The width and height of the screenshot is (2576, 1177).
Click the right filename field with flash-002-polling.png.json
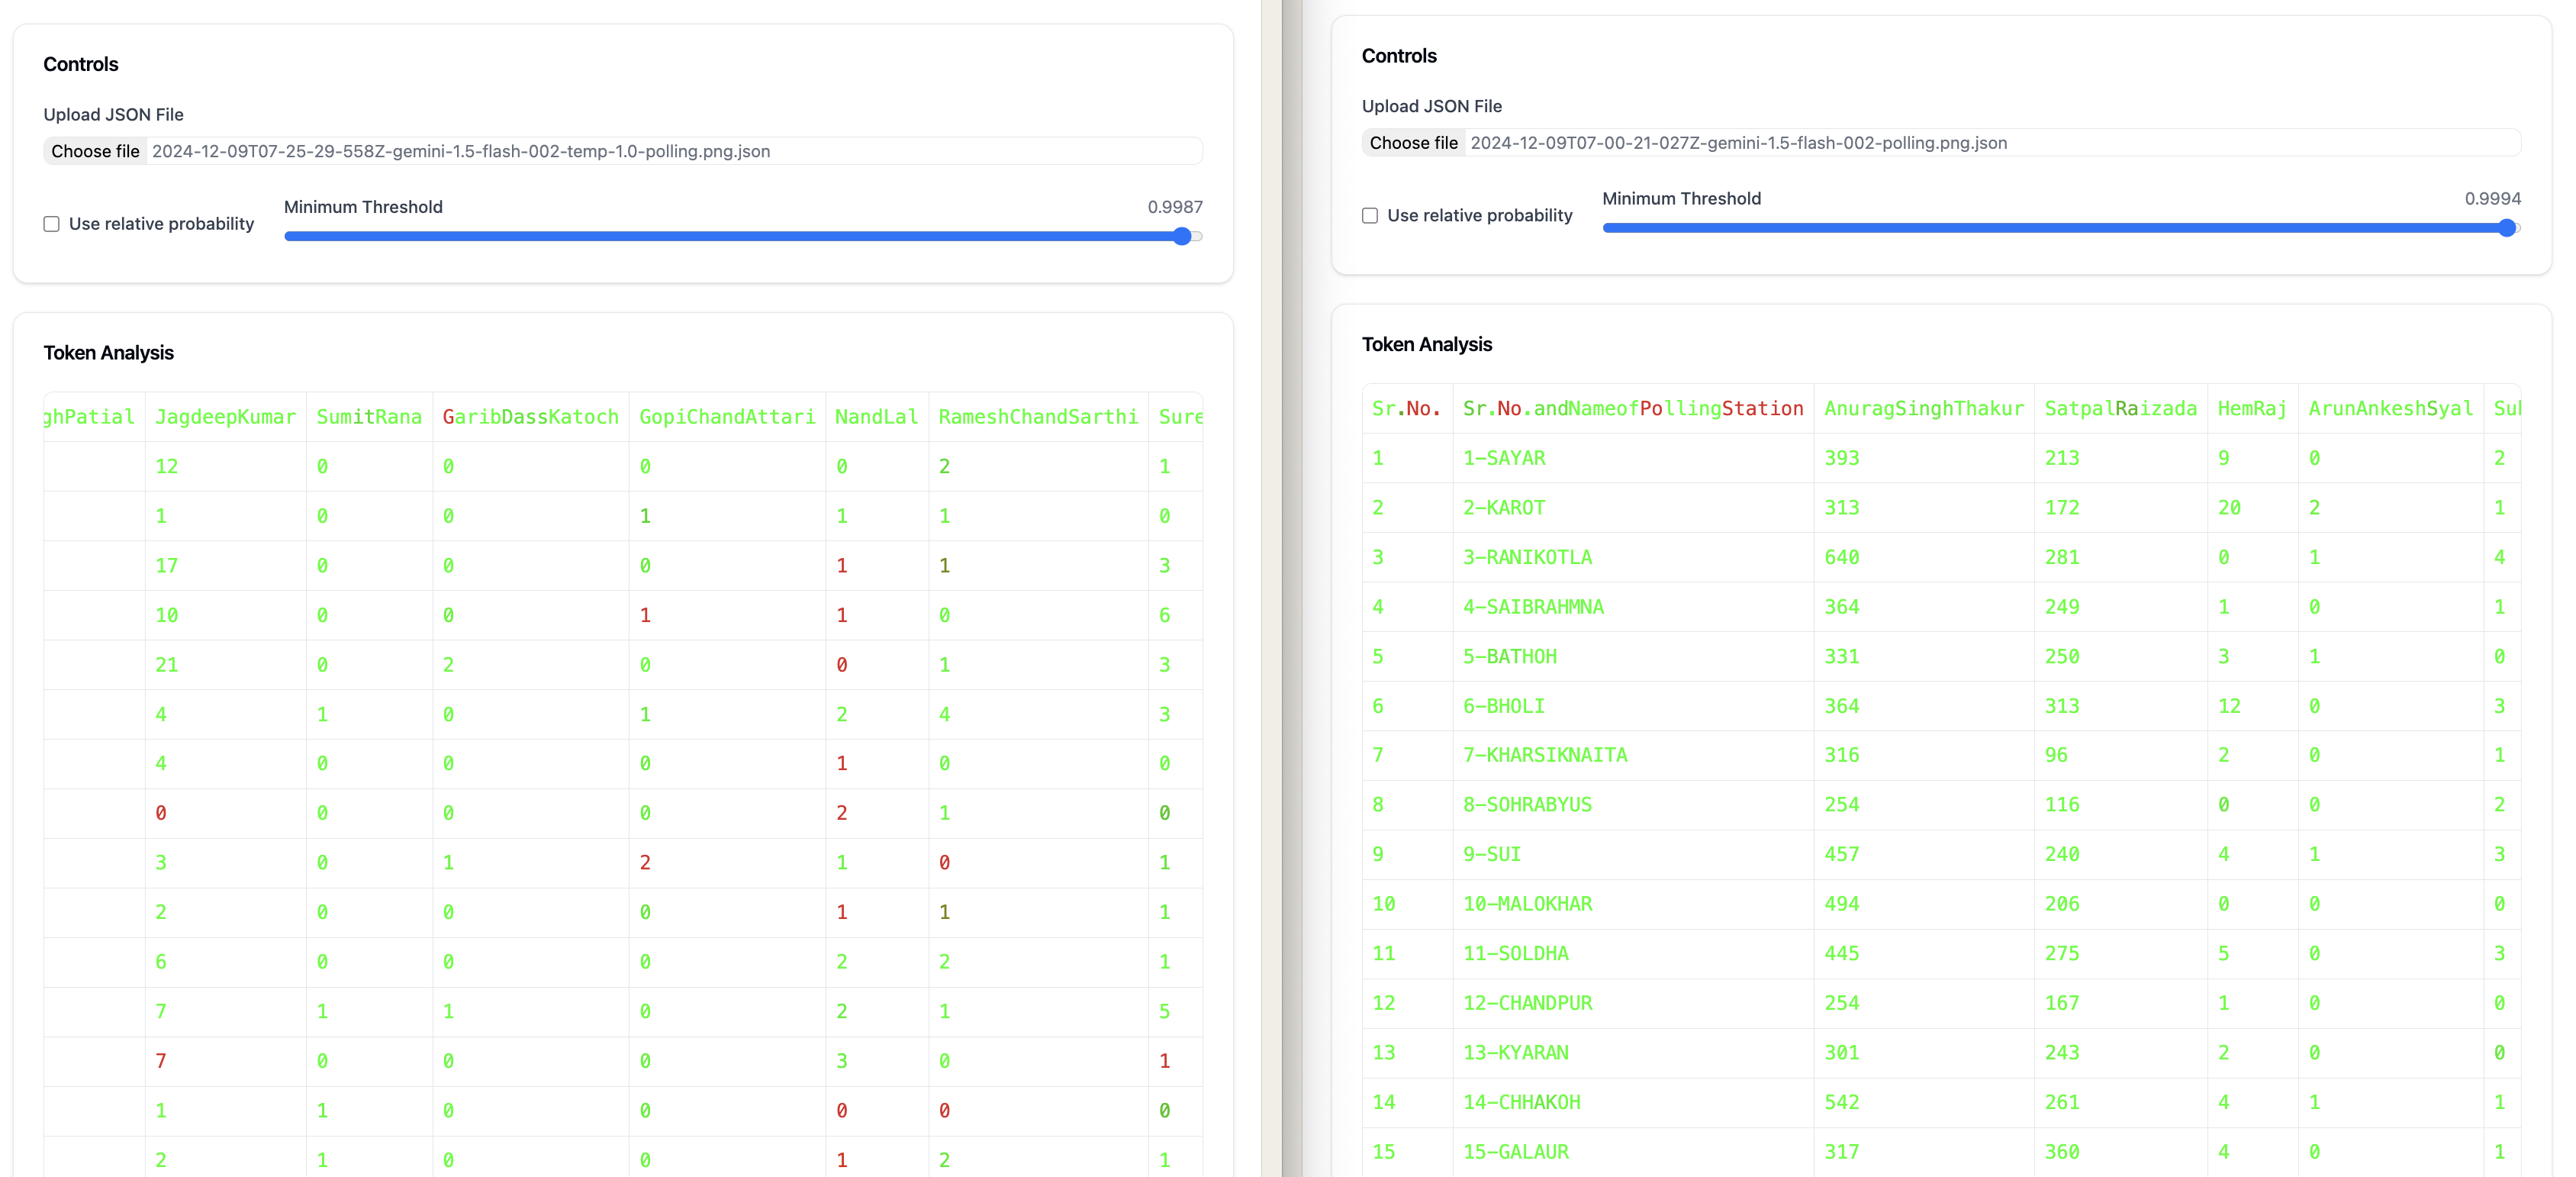pos(1738,143)
